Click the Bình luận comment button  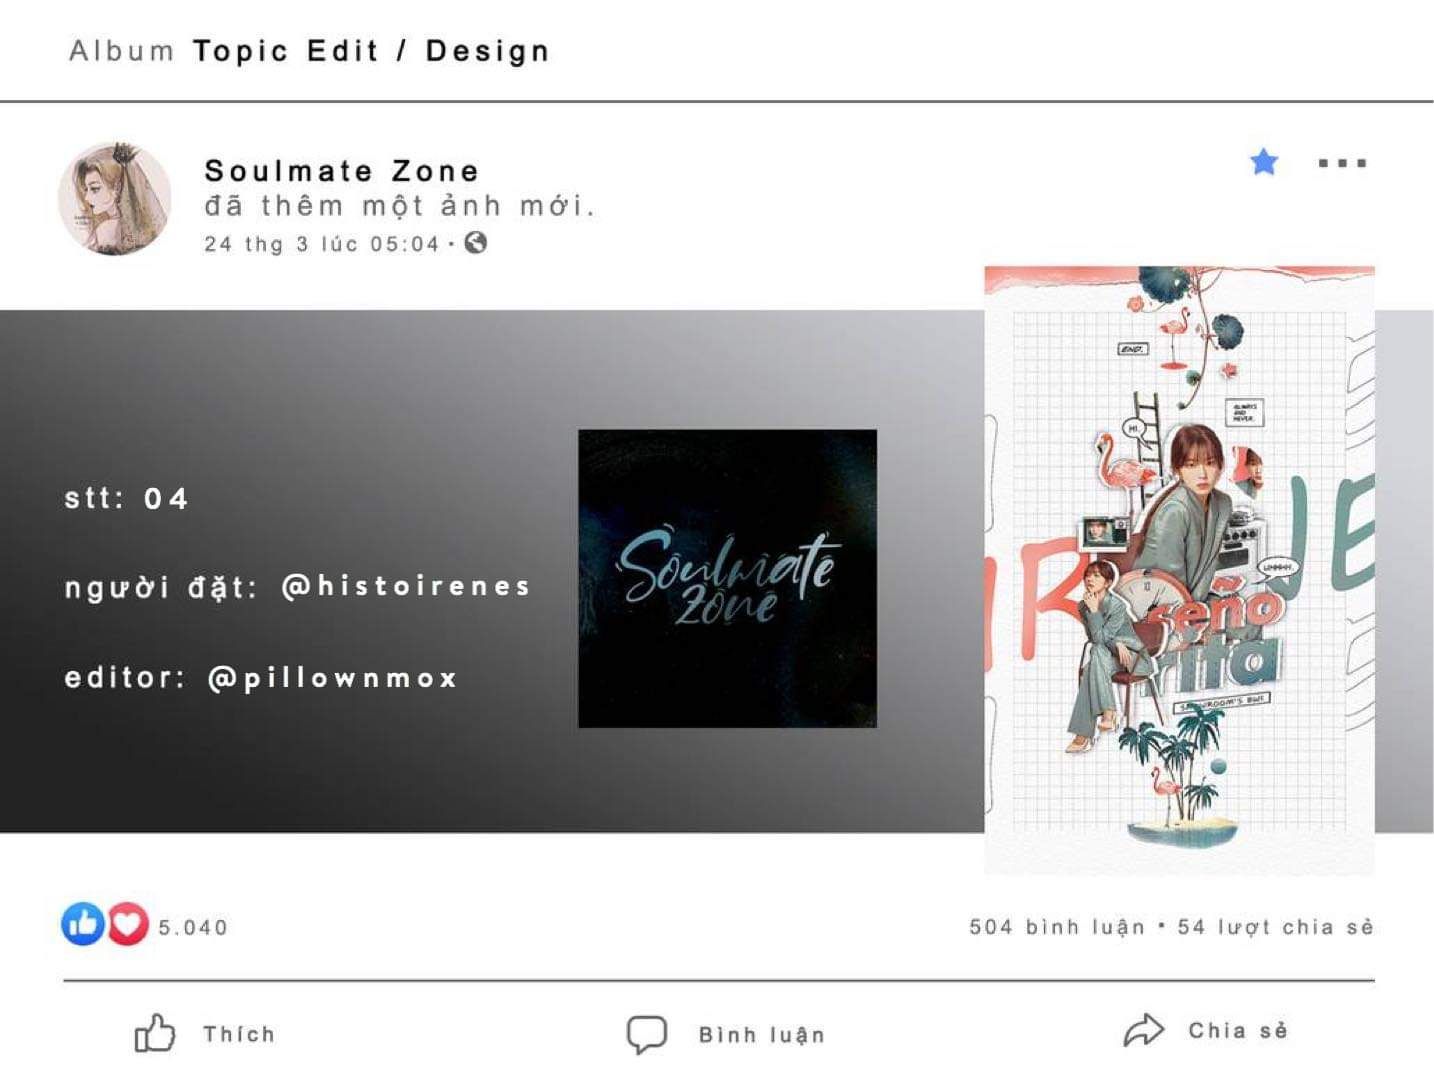click(762, 1035)
